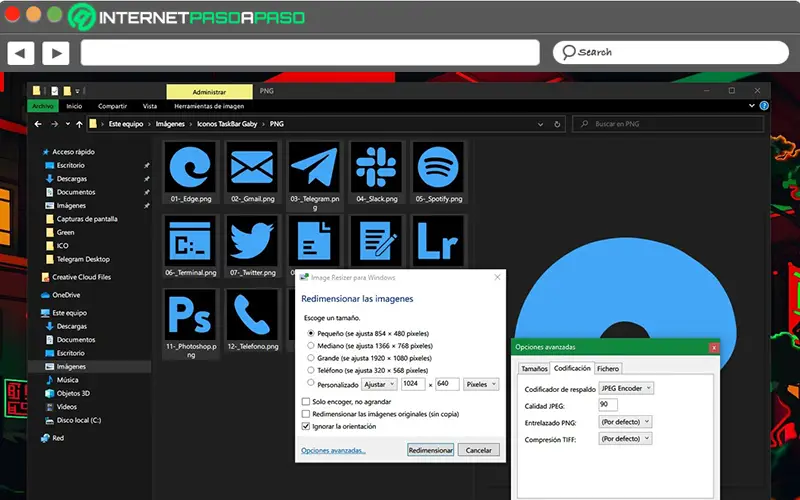The height and width of the screenshot is (500, 800).
Task: Switch to the Fichero tab
Action: pyautogui.click(x=608, y=368)
